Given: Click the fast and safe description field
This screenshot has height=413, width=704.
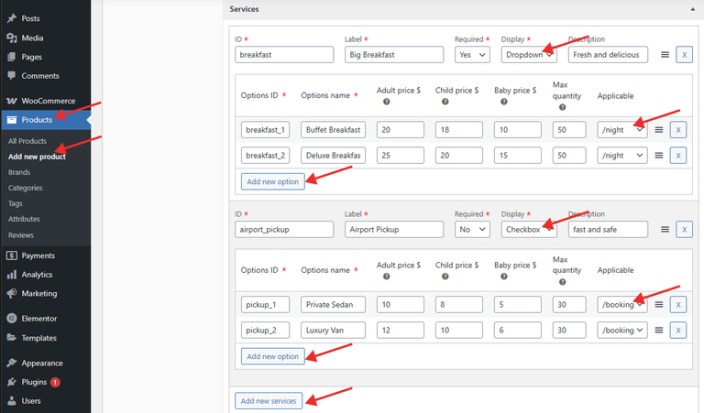Looking at the screenshot, I should point(608,229).
